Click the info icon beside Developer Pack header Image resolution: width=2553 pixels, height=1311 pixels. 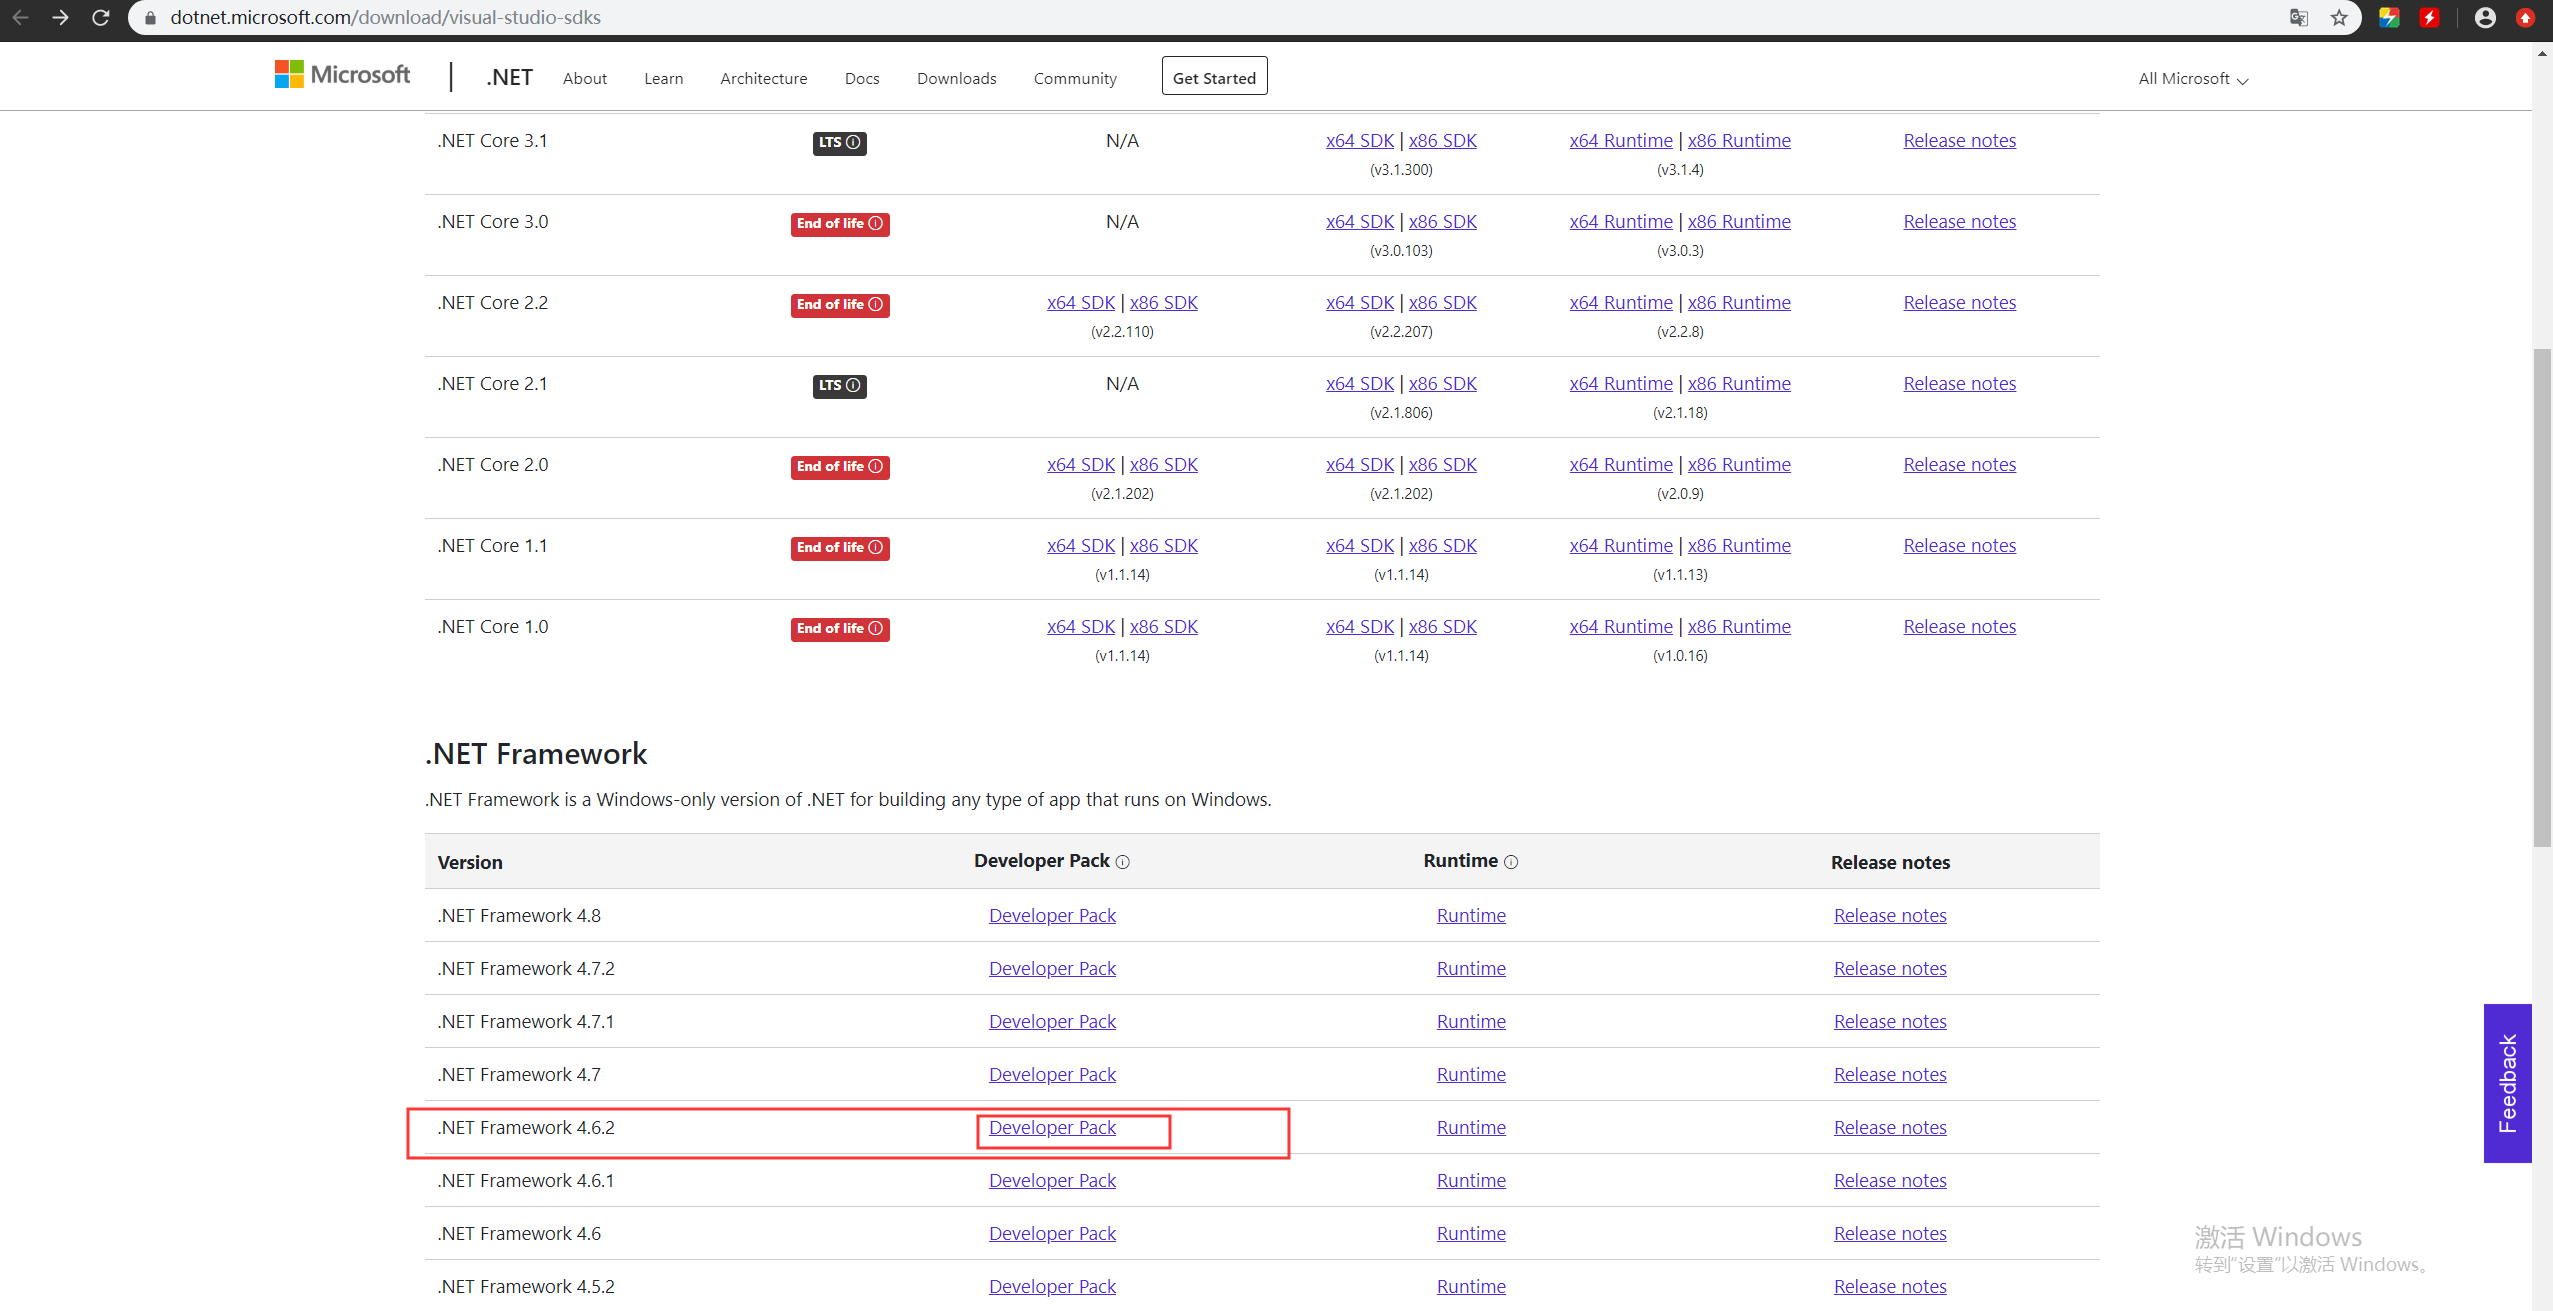coord(1123,862)
